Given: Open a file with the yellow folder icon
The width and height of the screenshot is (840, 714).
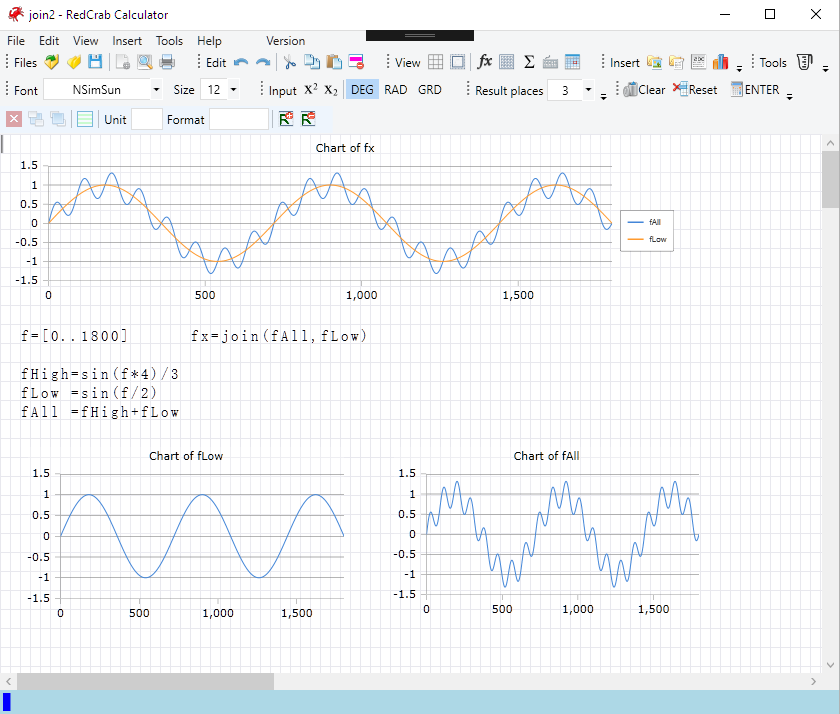Looking at the screenshot, I should coord(74,62).
